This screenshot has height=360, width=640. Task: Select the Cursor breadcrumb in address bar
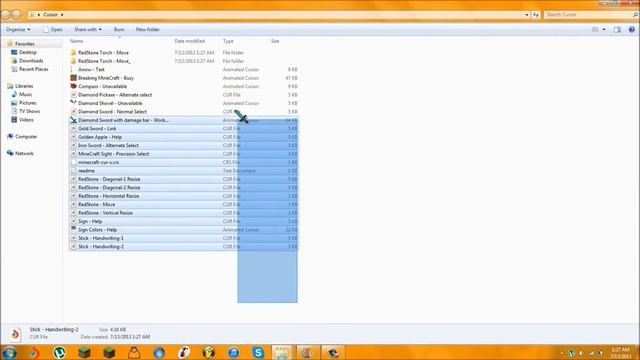50,15
